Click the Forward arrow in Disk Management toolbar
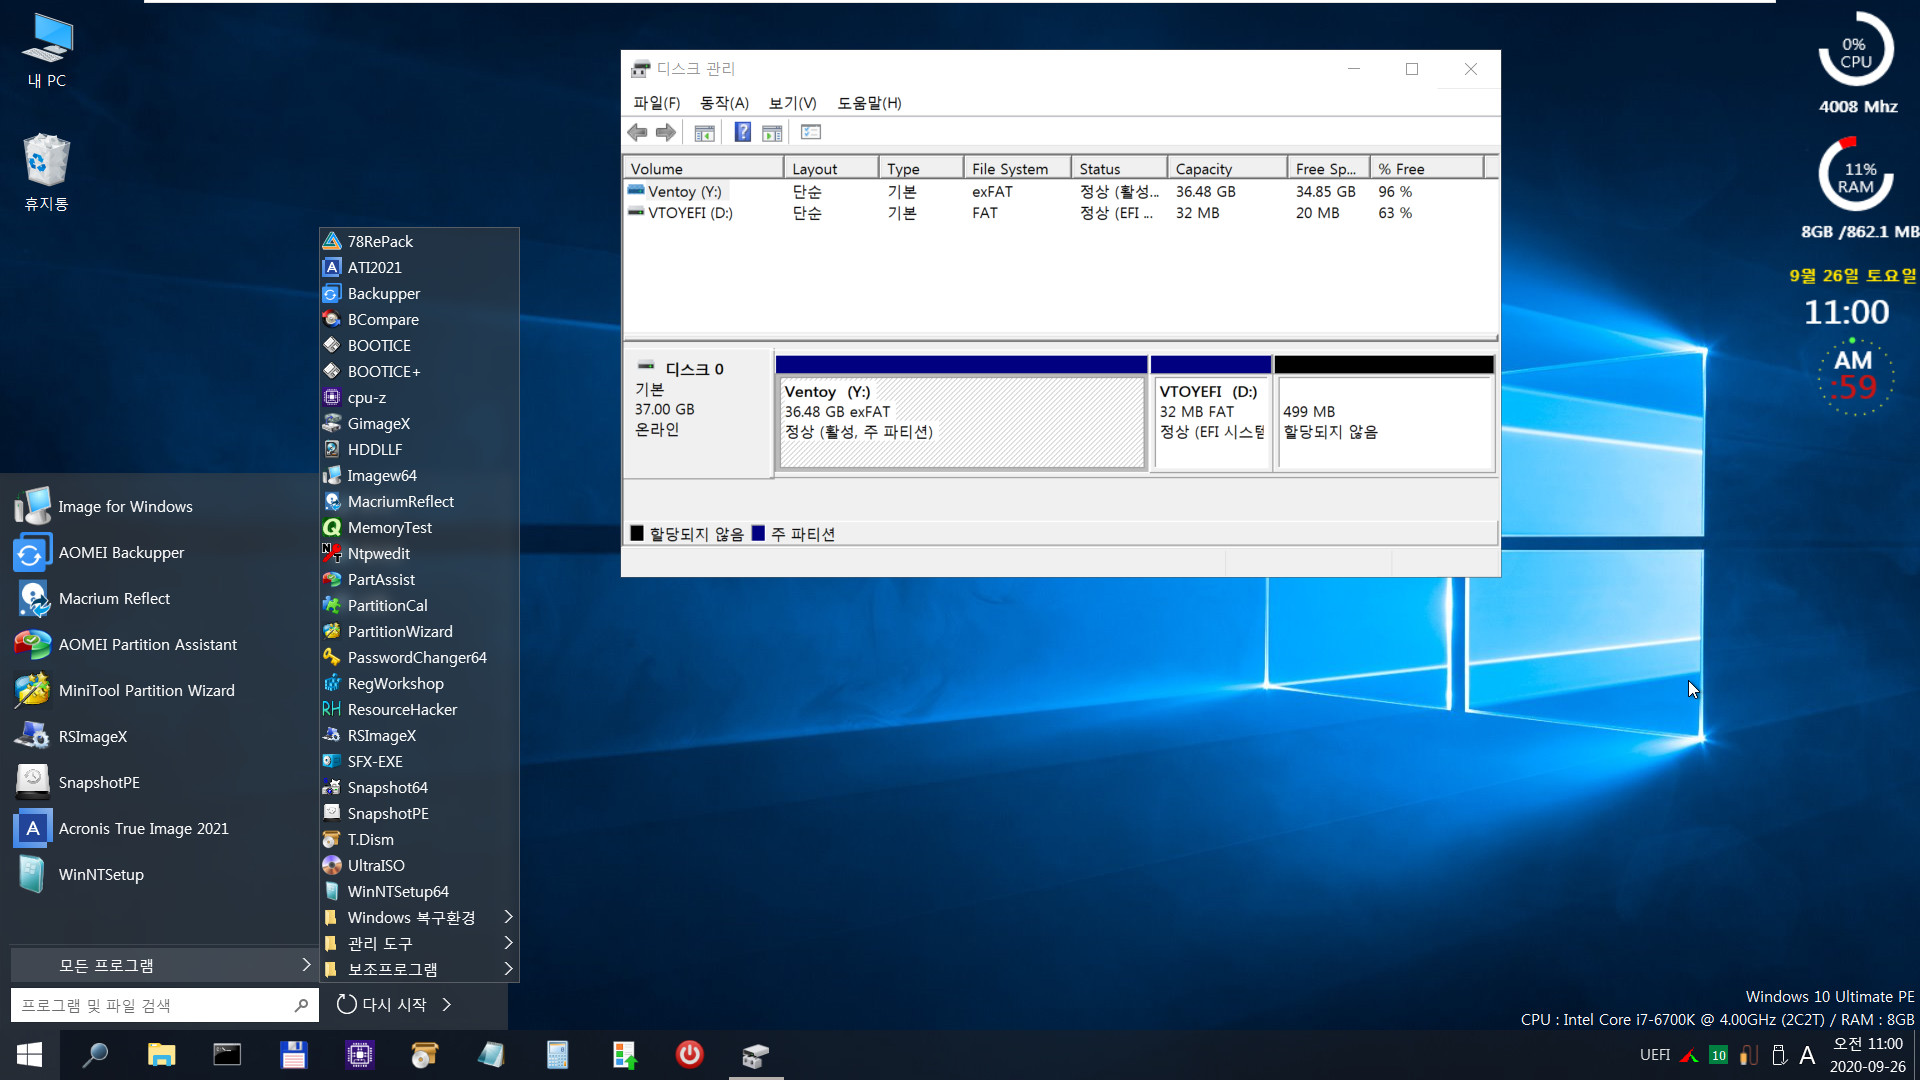This screenshot has width=1920, height=1080. 666,132
